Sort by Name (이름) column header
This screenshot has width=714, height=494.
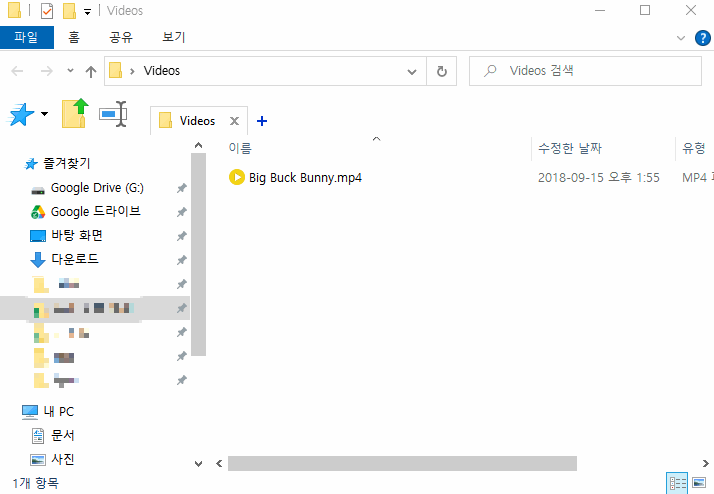pos(240,148)
